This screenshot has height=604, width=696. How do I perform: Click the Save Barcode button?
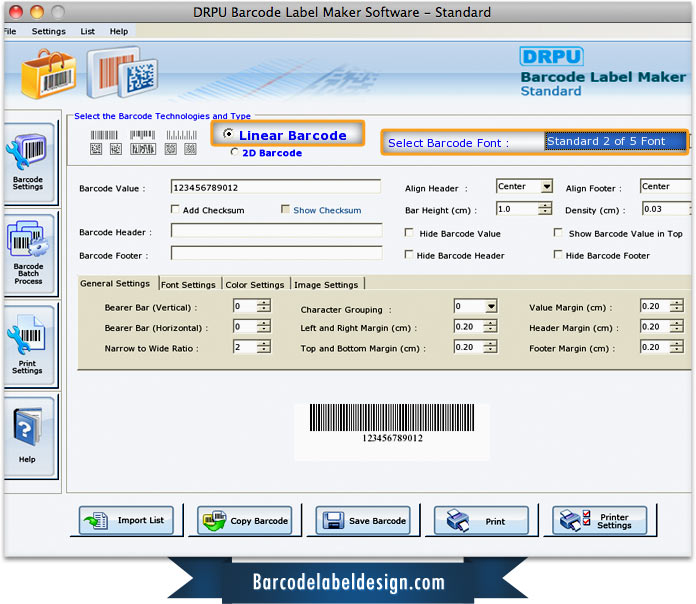363,520
